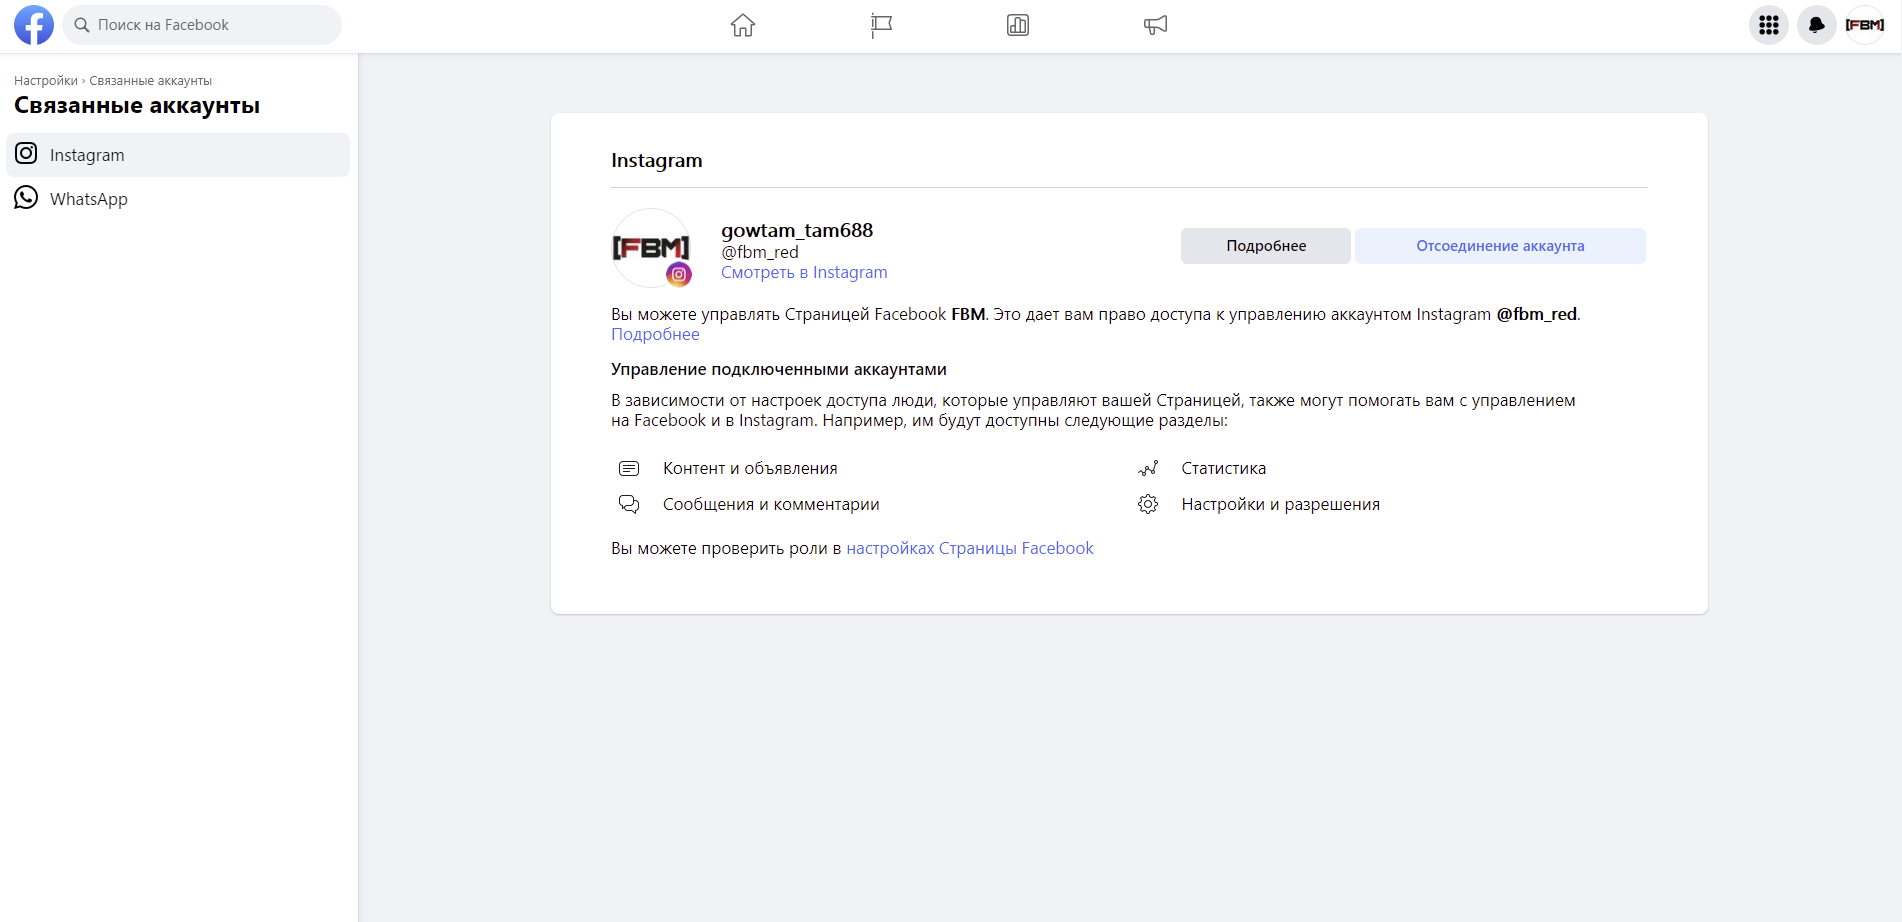Click the FBM account profile picture

[649, 246]
